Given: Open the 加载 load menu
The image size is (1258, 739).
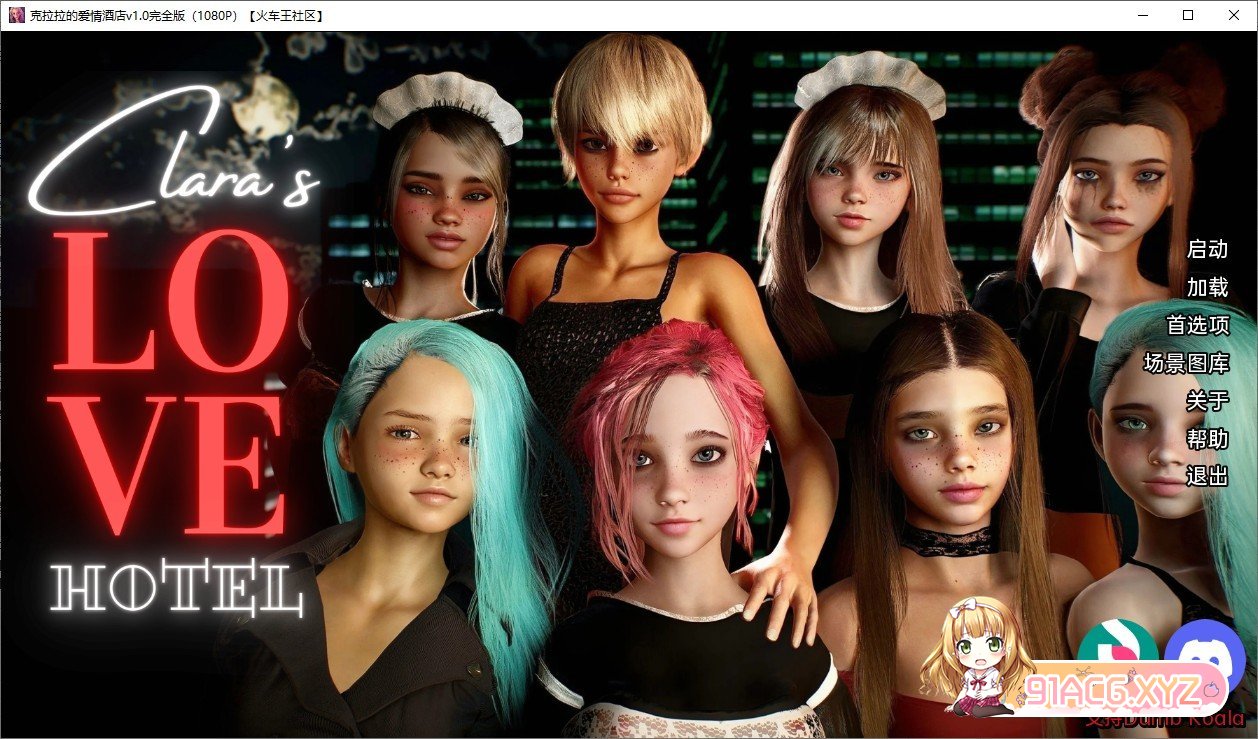Looking at the screenshot, I should pos(1207,287).
